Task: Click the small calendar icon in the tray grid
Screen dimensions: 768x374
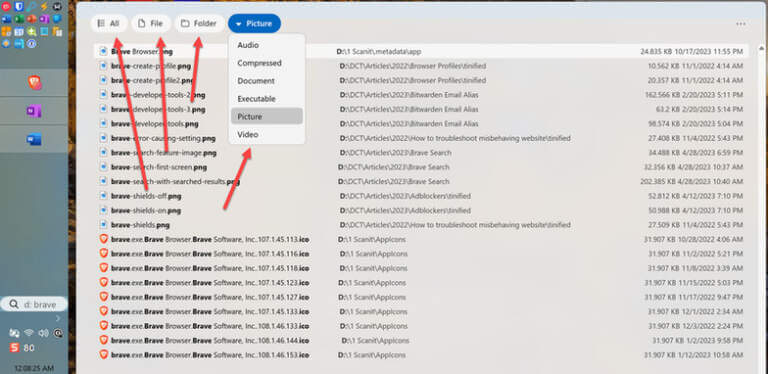Action: [19, 32]
